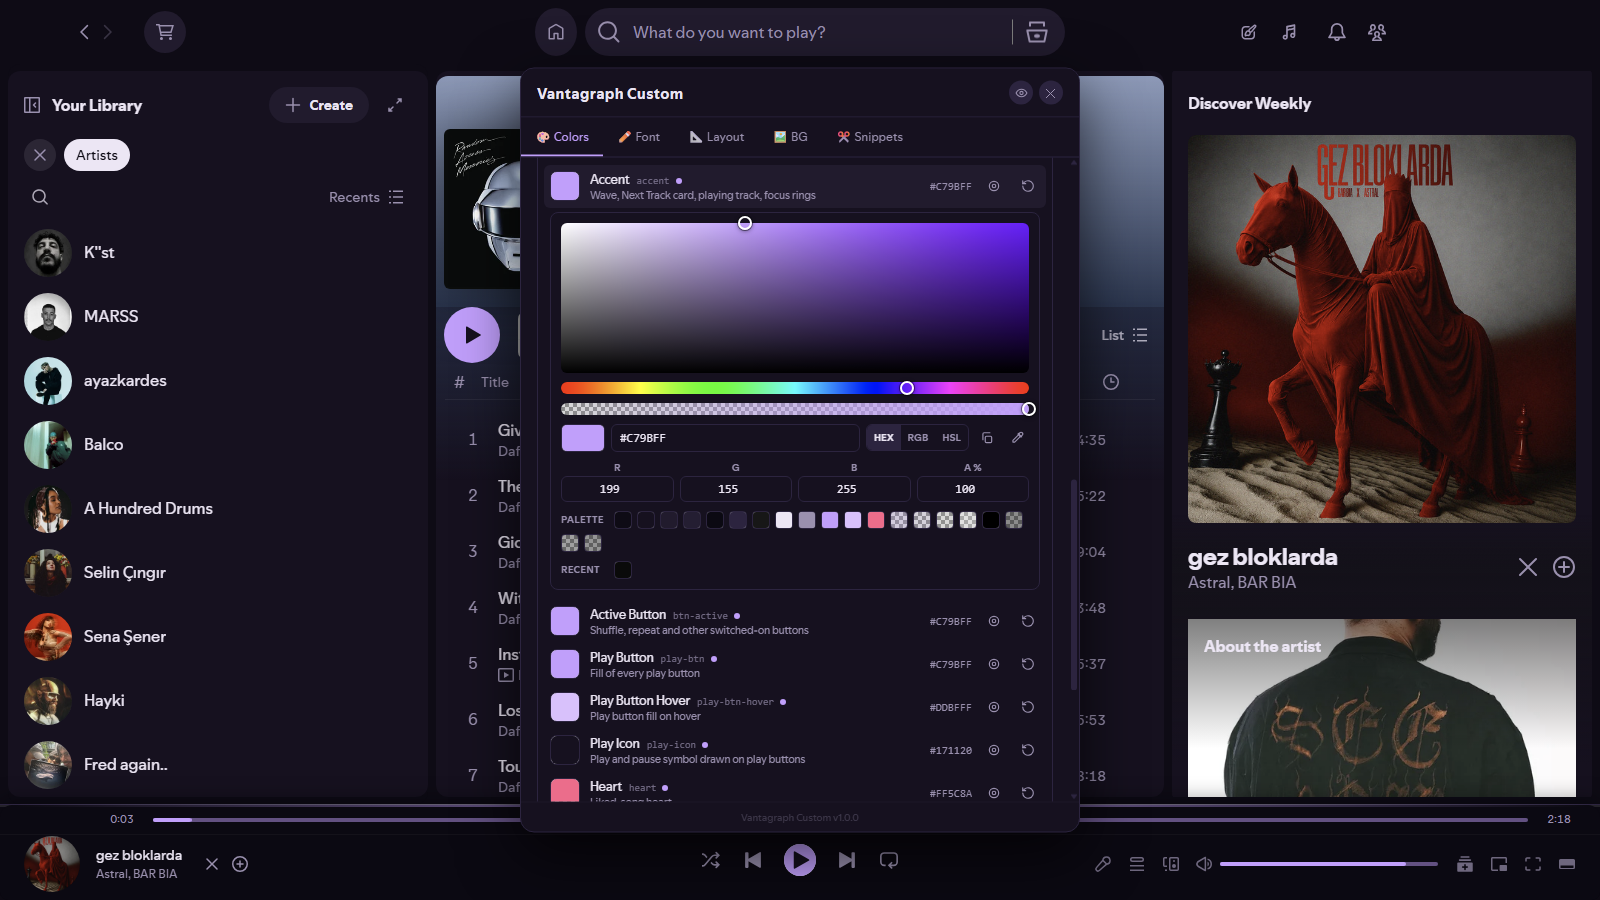Switch to the Layout tab
The width and height of the screenshot is (1600, 900).
click(717, 137)
